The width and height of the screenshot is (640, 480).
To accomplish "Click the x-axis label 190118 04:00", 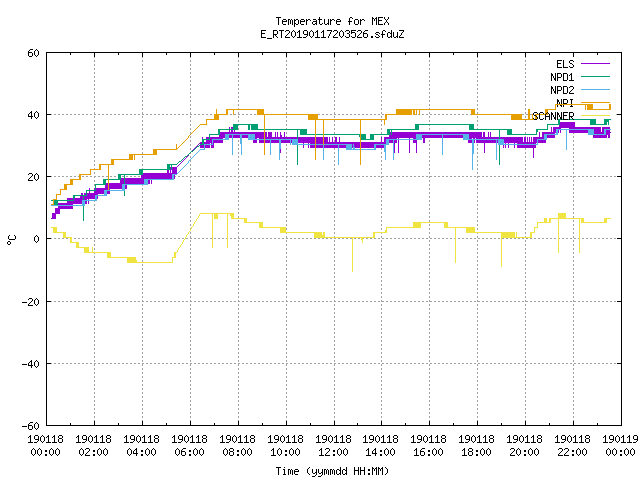I will click(x=141, y=446).
